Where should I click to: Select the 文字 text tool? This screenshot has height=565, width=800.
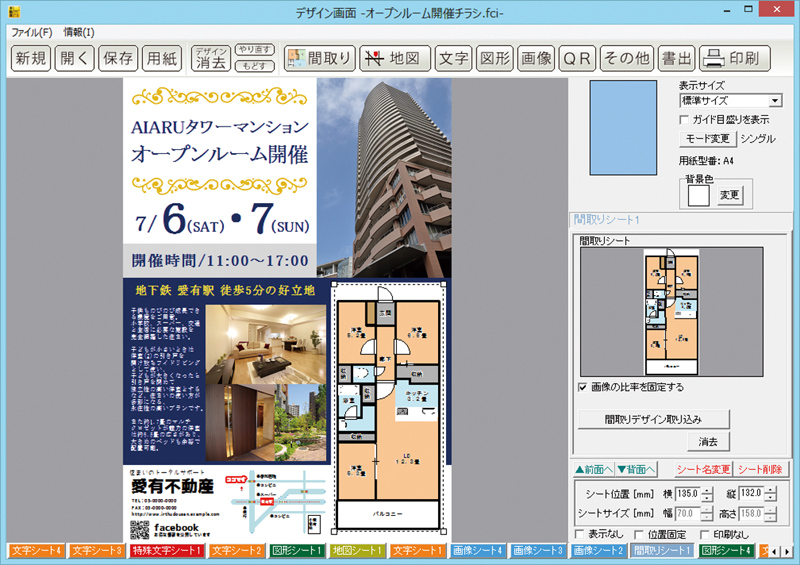(x=455, y=58)
